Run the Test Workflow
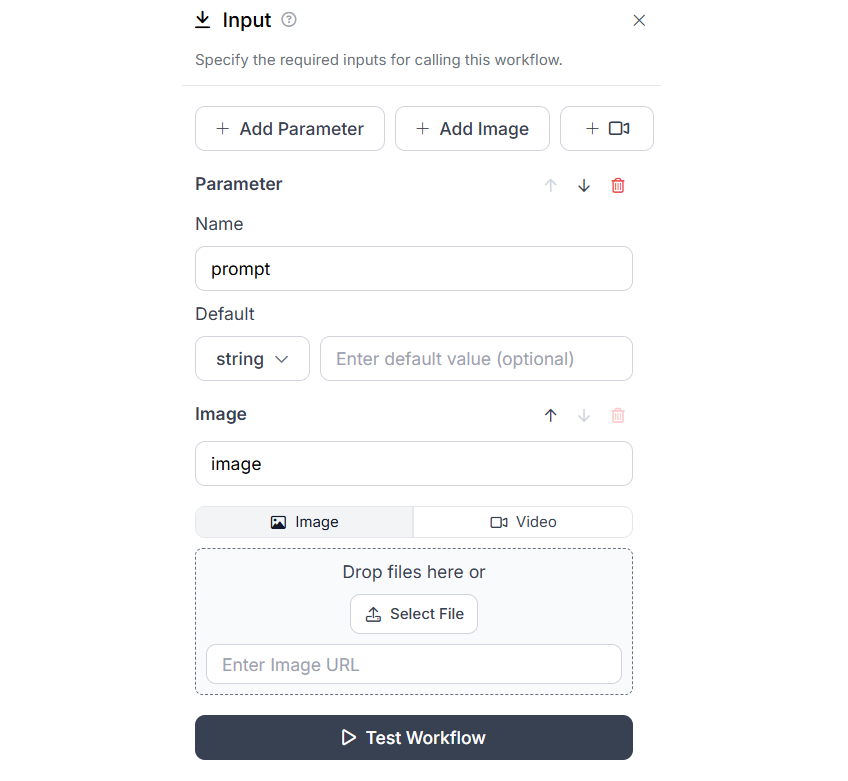This screenshot has width=848, height=781. coord(413,737)
